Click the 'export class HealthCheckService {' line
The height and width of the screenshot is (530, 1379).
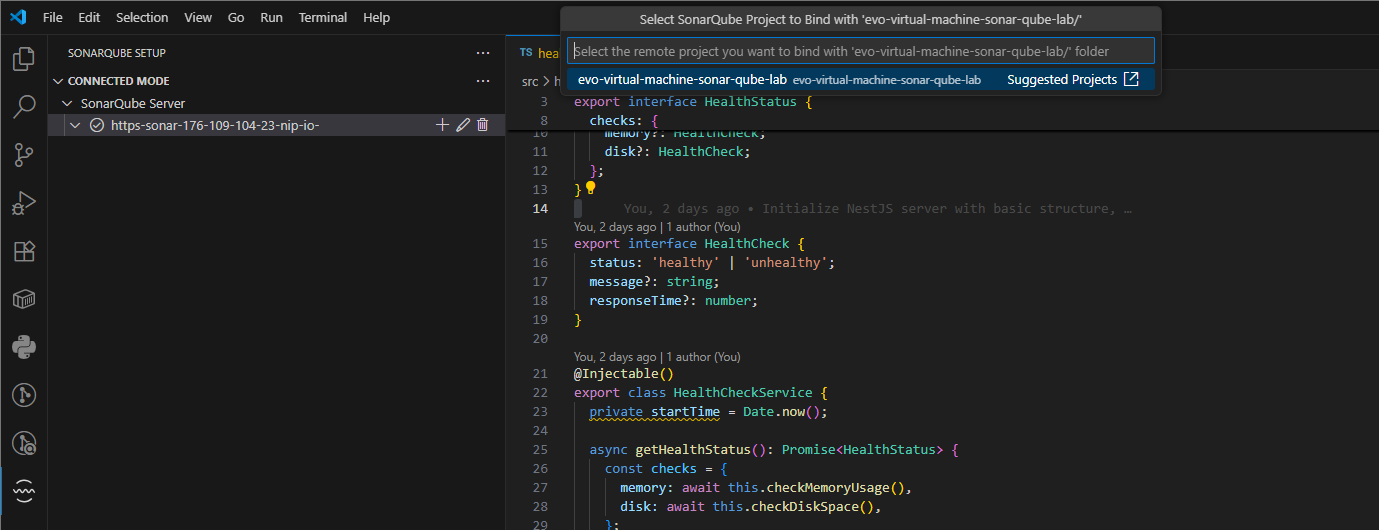pyautogui.click(x=700, y=392)
